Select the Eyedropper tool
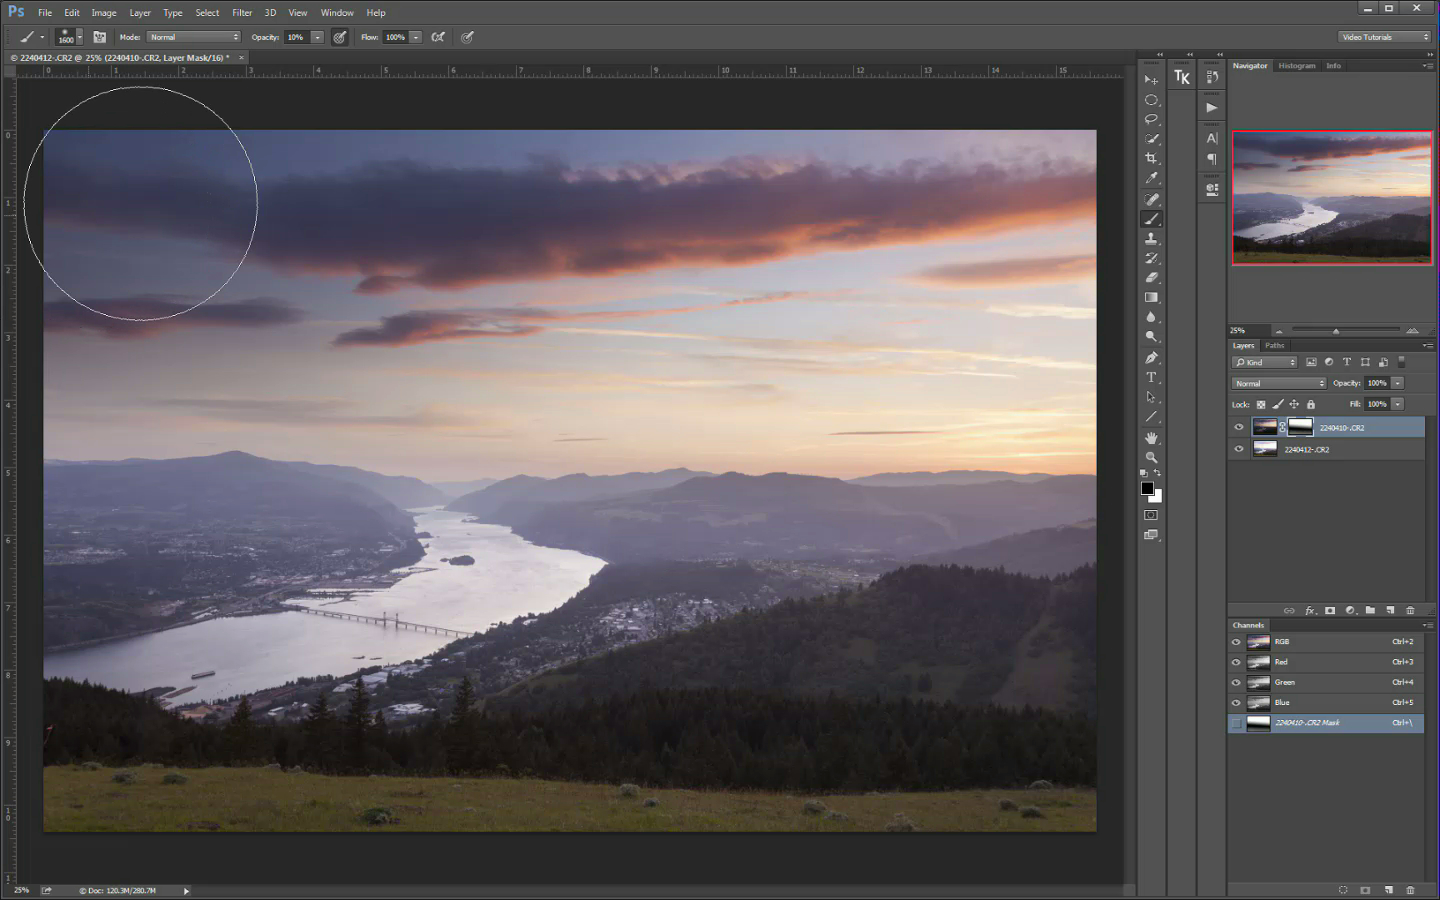 click(1151, 179)
